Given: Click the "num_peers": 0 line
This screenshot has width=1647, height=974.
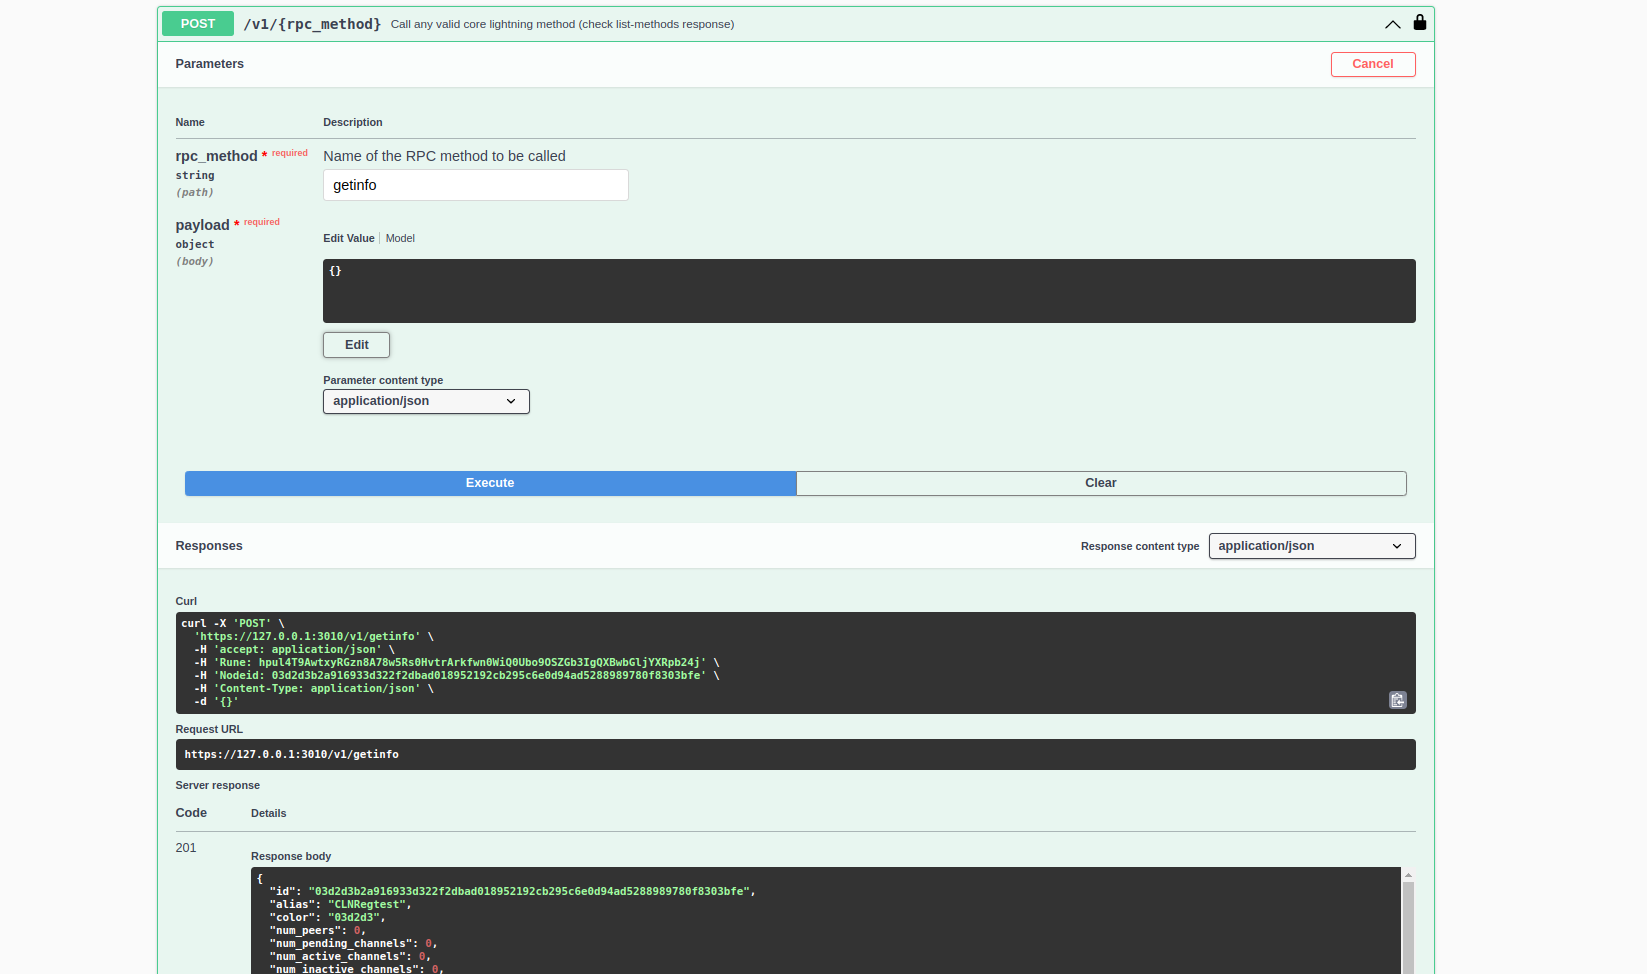Looking at the screenshot, I should pos(317,930).
